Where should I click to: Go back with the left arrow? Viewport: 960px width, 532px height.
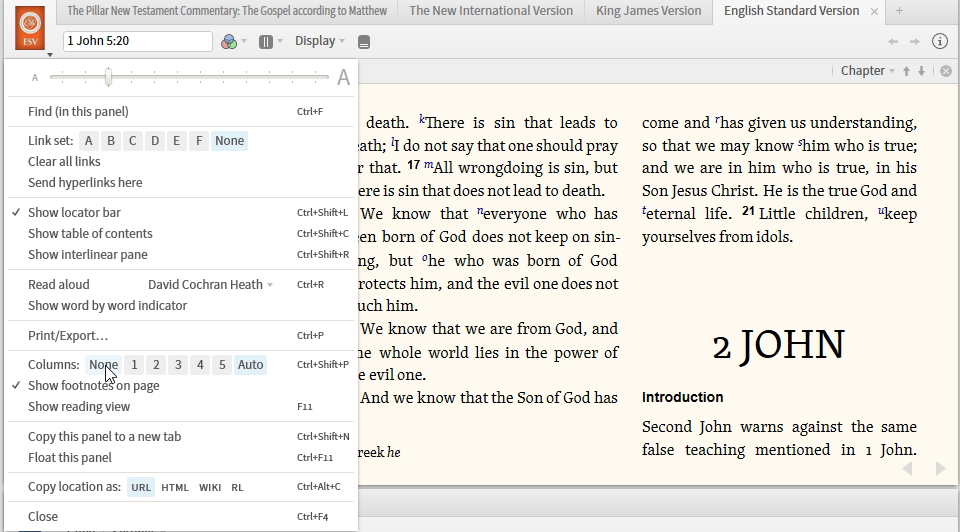[x=893, y=41]
